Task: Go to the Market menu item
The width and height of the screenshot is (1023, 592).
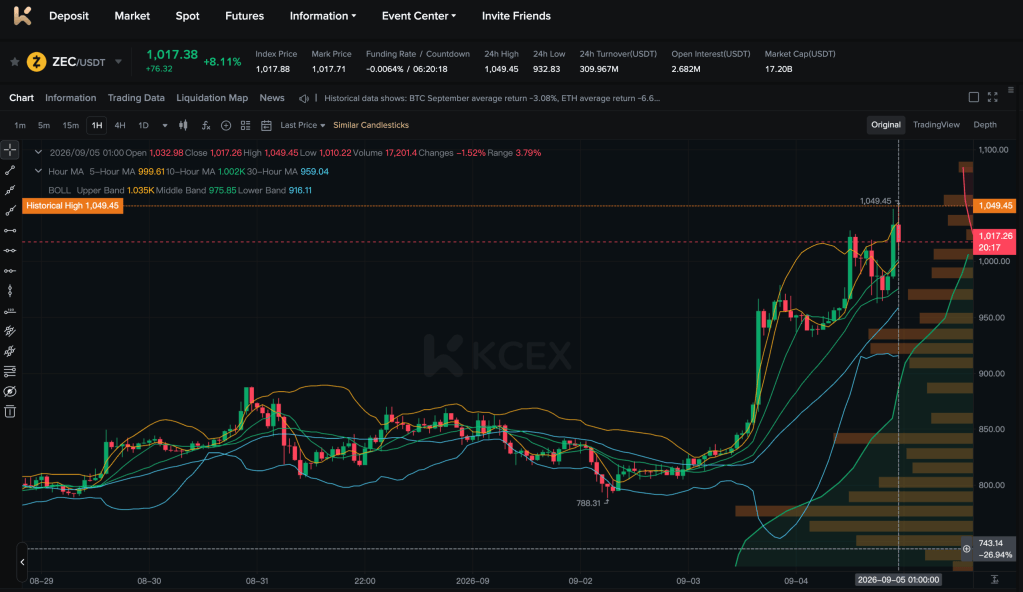Action: (x=132, y=16)
